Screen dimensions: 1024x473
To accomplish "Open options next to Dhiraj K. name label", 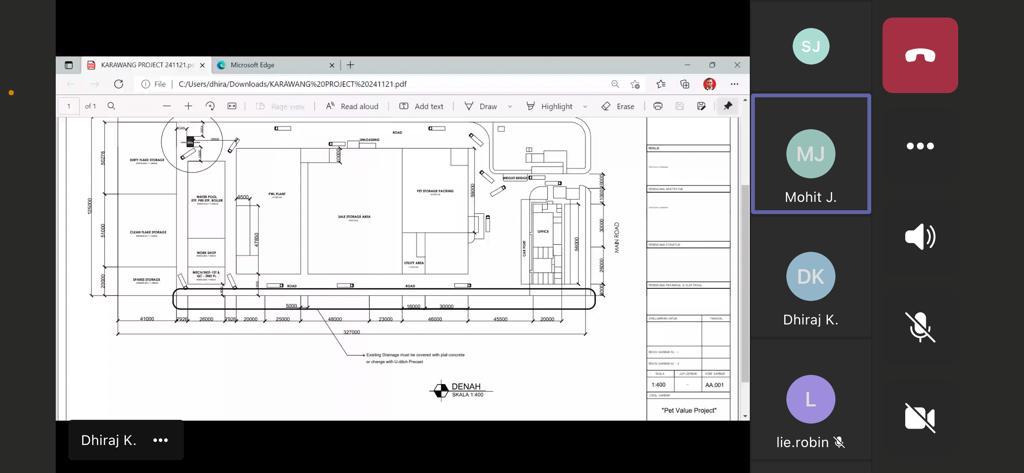I will (x=160, y=440).
